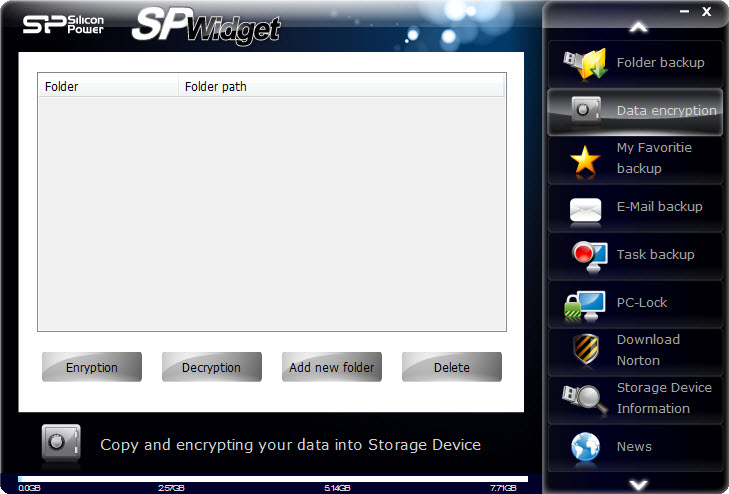The image size is (729, 494).
Task: Select the Data encryption menu item
Action: coord(635,112)
